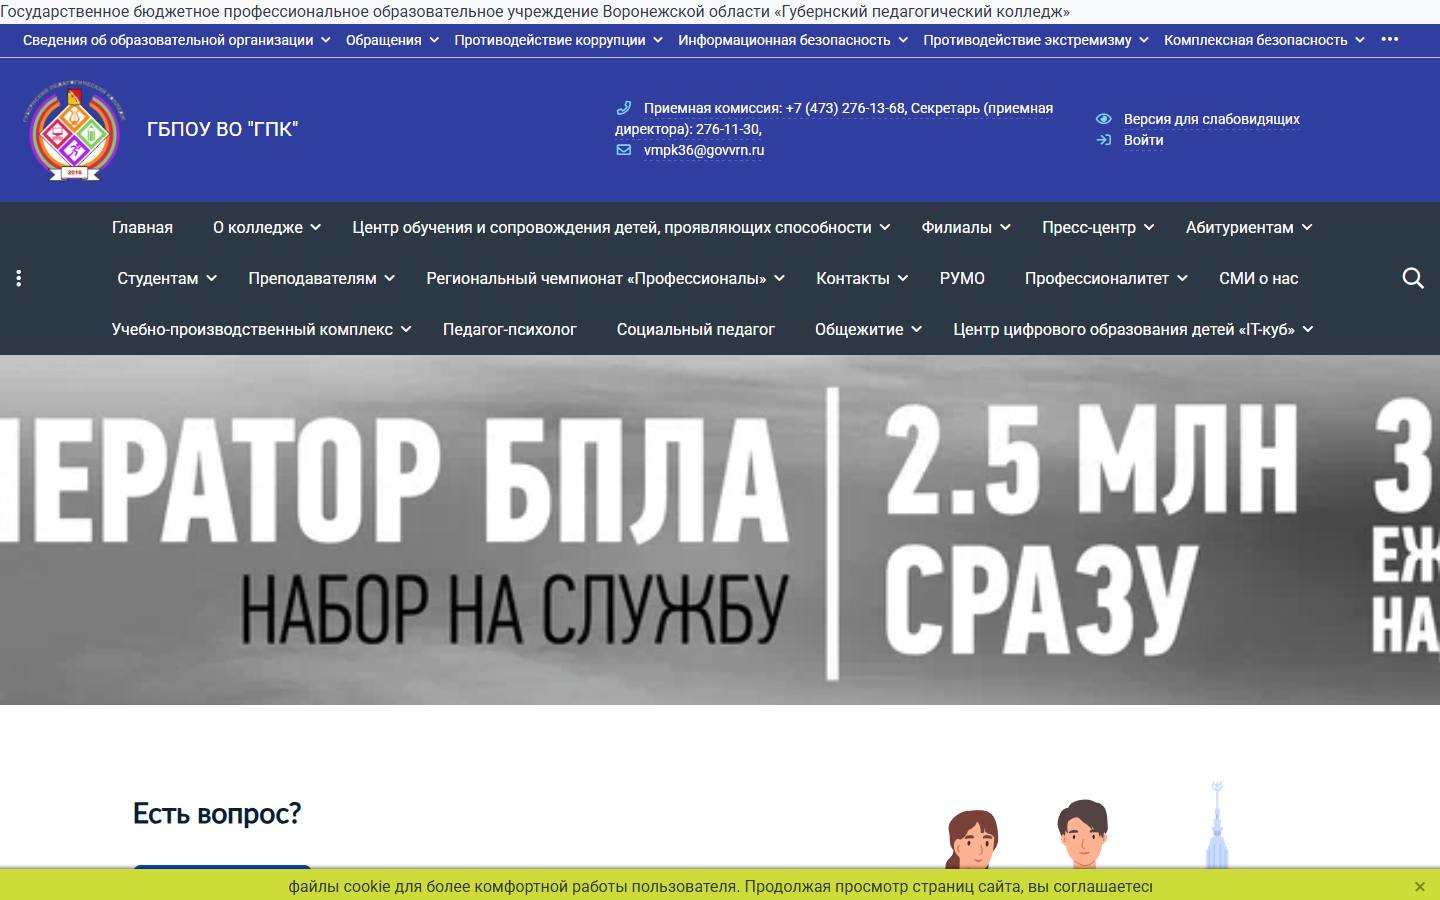Open 'Региональный чемпионат «Профессионалы»' menu
Image resolution: width=1440 pixels, height=900 pixels.
[x=606, y=278]
